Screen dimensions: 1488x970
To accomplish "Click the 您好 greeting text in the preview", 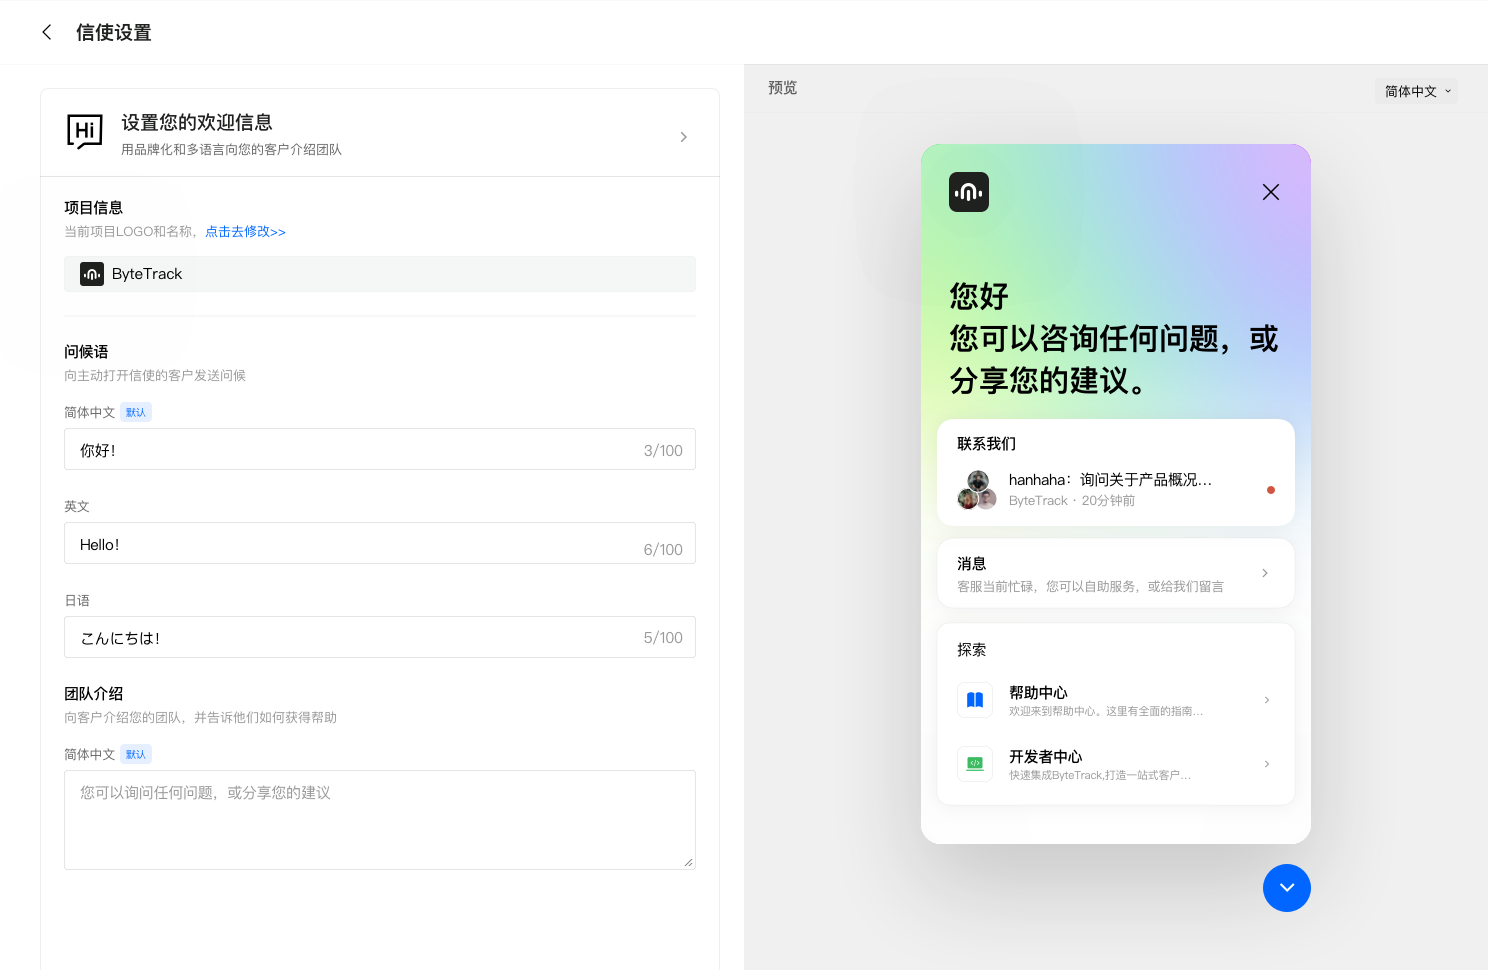I will click(x=979, y=296).
